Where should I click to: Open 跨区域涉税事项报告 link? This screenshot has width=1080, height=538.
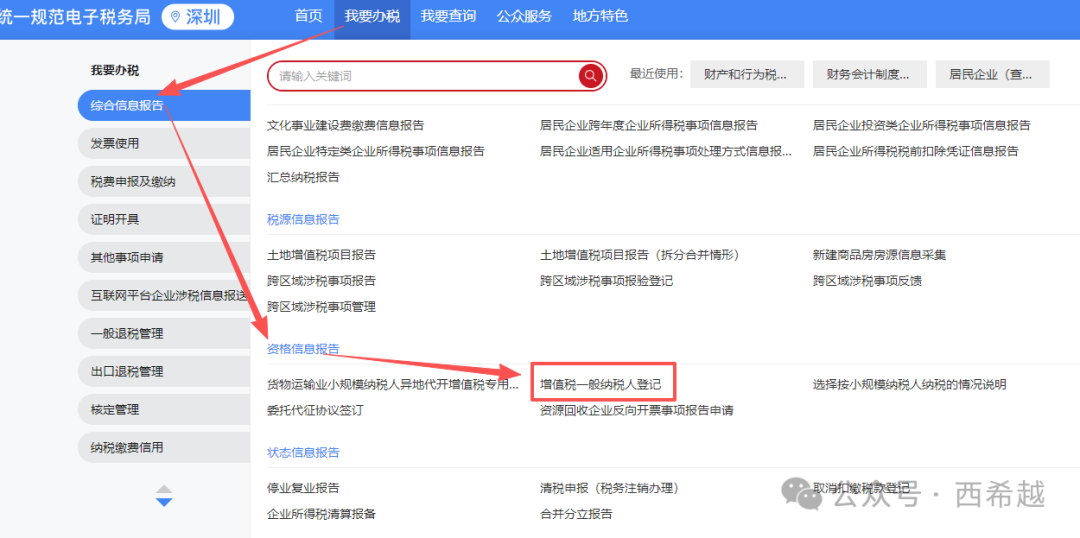(322, 281)
